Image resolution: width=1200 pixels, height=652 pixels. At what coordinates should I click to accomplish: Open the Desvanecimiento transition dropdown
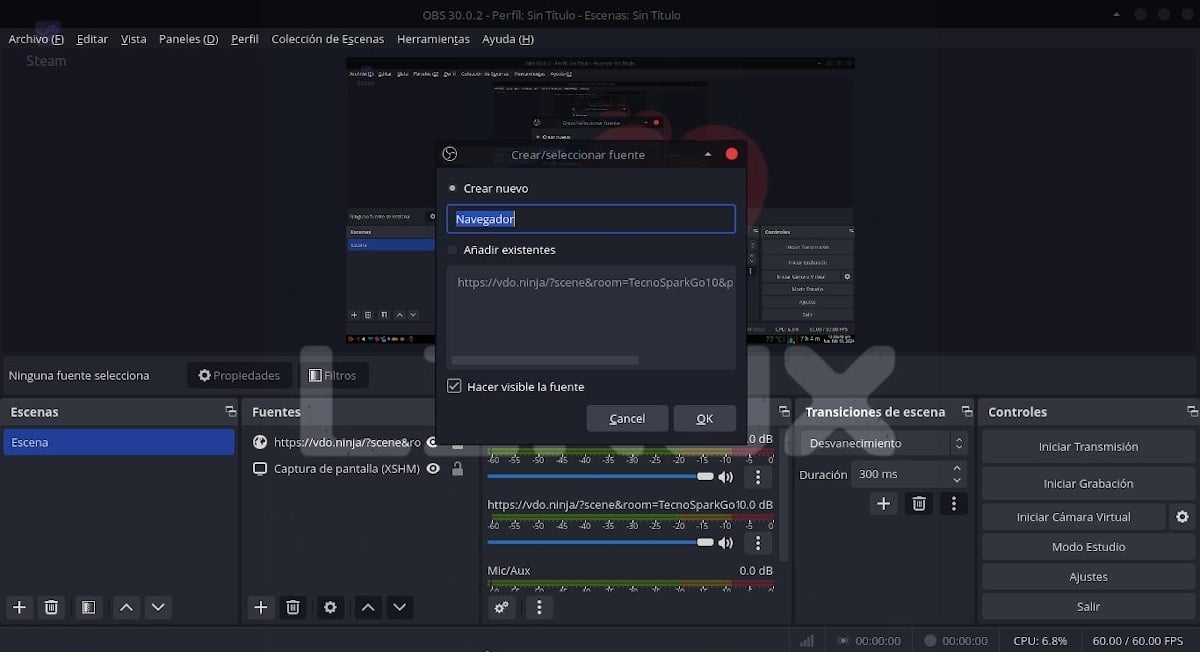[884, 443]
